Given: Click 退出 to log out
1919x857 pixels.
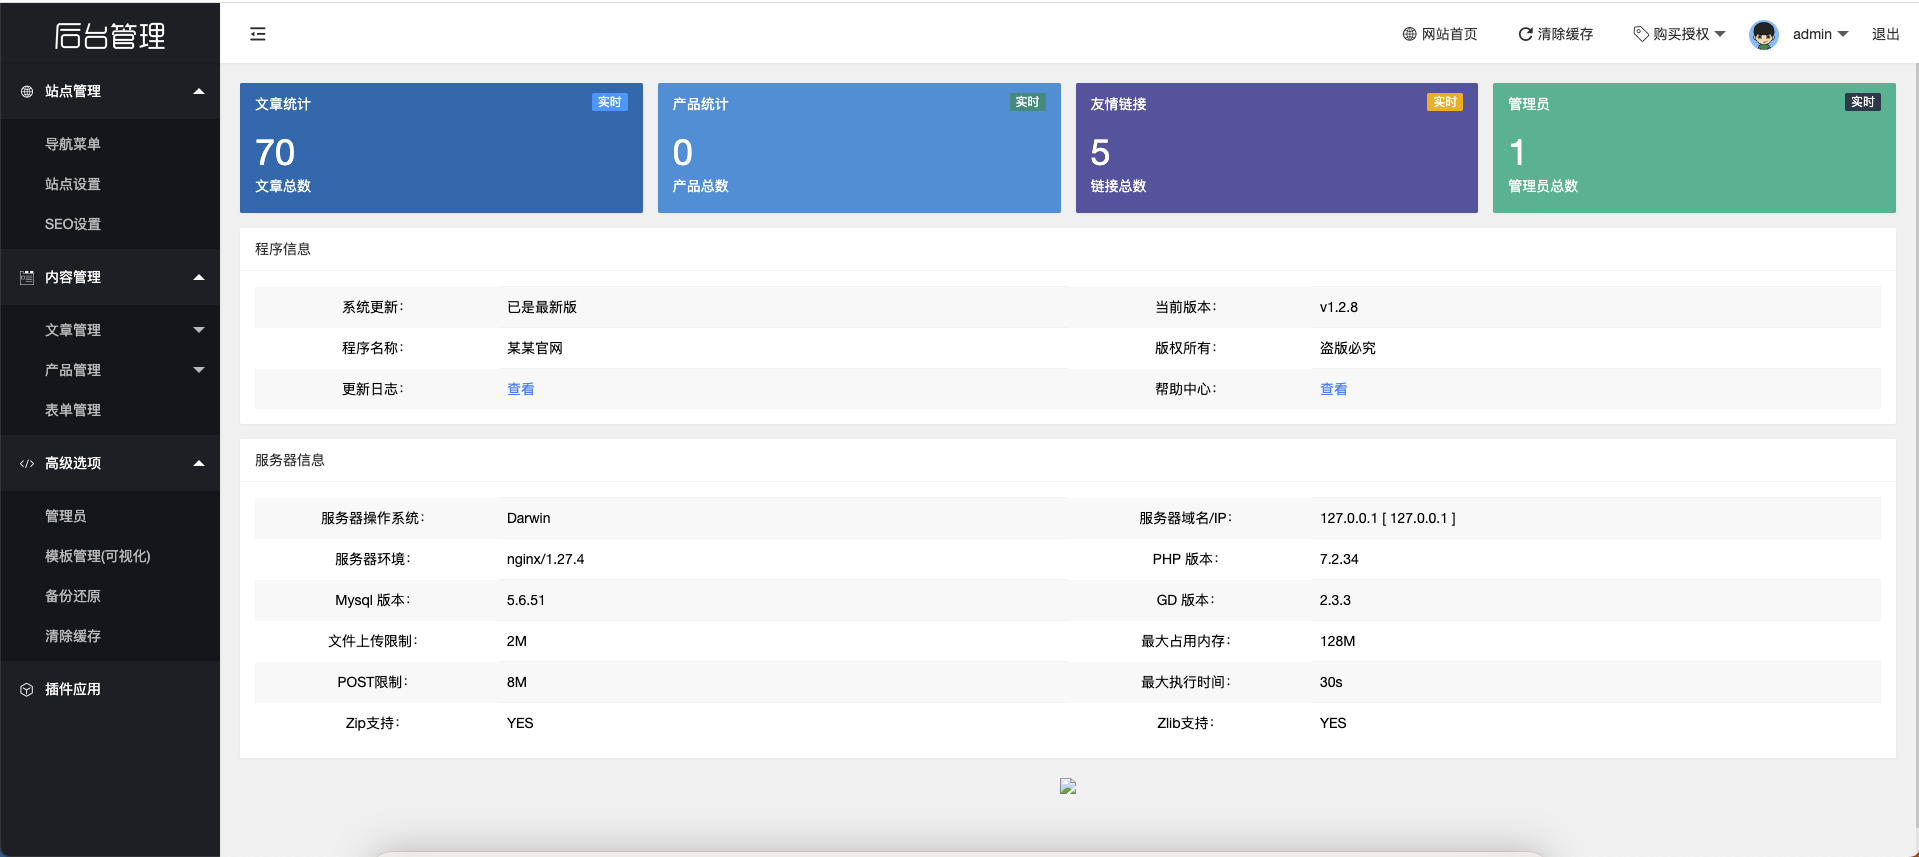Looking at the screenshot, I should tap(1885, 34).
